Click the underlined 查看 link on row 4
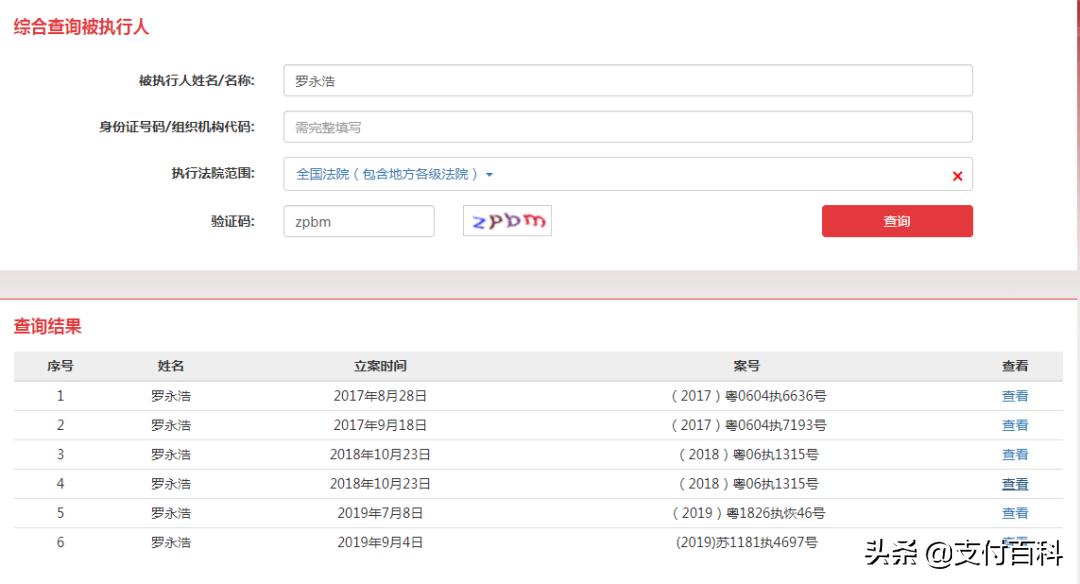This screenshot has width=1080, height=584. click(1015, 483)
